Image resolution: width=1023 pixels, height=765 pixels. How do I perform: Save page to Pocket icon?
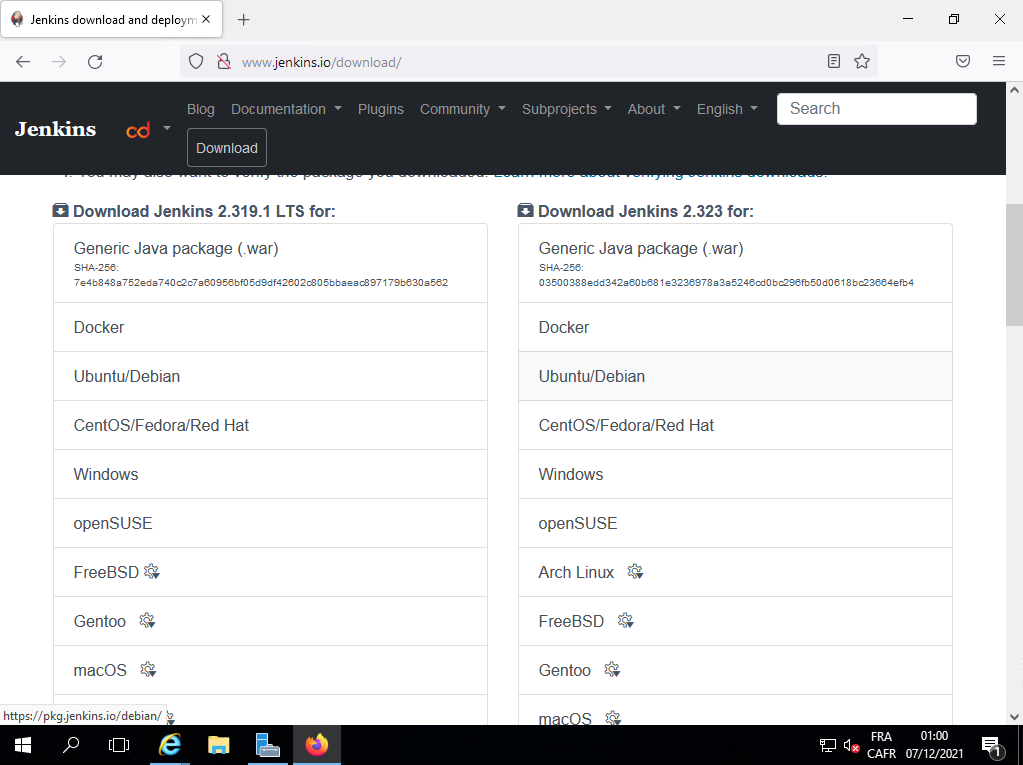click(963, 62)
